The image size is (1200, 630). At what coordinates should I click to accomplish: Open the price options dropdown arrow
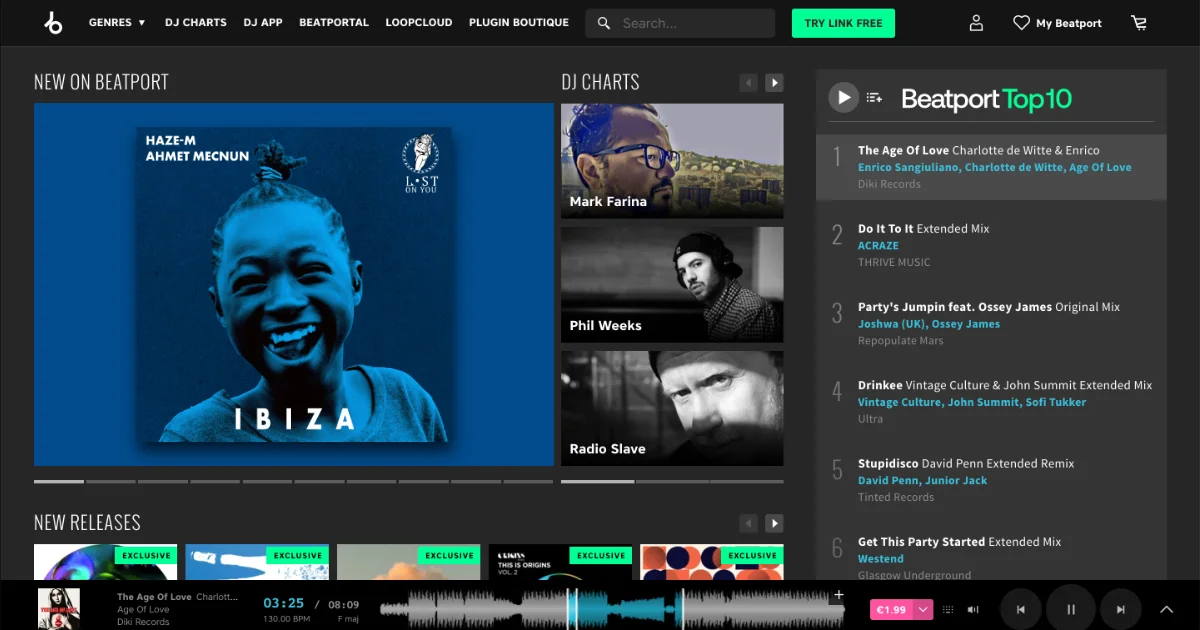pos(923,609)
